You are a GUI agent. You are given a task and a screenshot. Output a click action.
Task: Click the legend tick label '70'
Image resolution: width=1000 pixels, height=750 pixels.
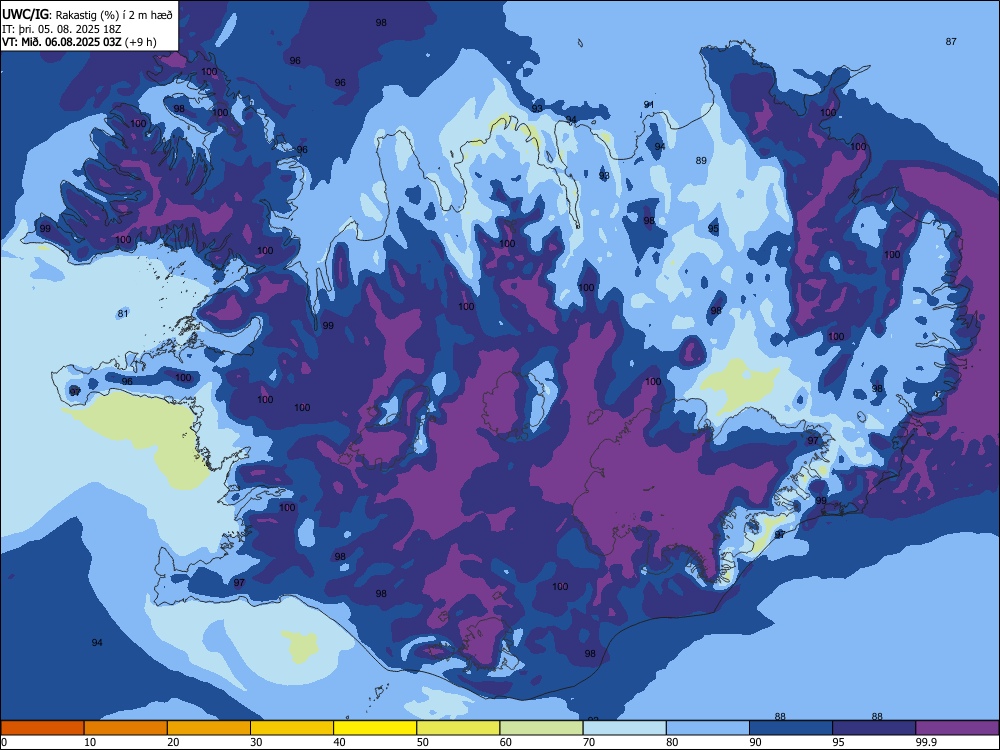(x=589, y=742)
